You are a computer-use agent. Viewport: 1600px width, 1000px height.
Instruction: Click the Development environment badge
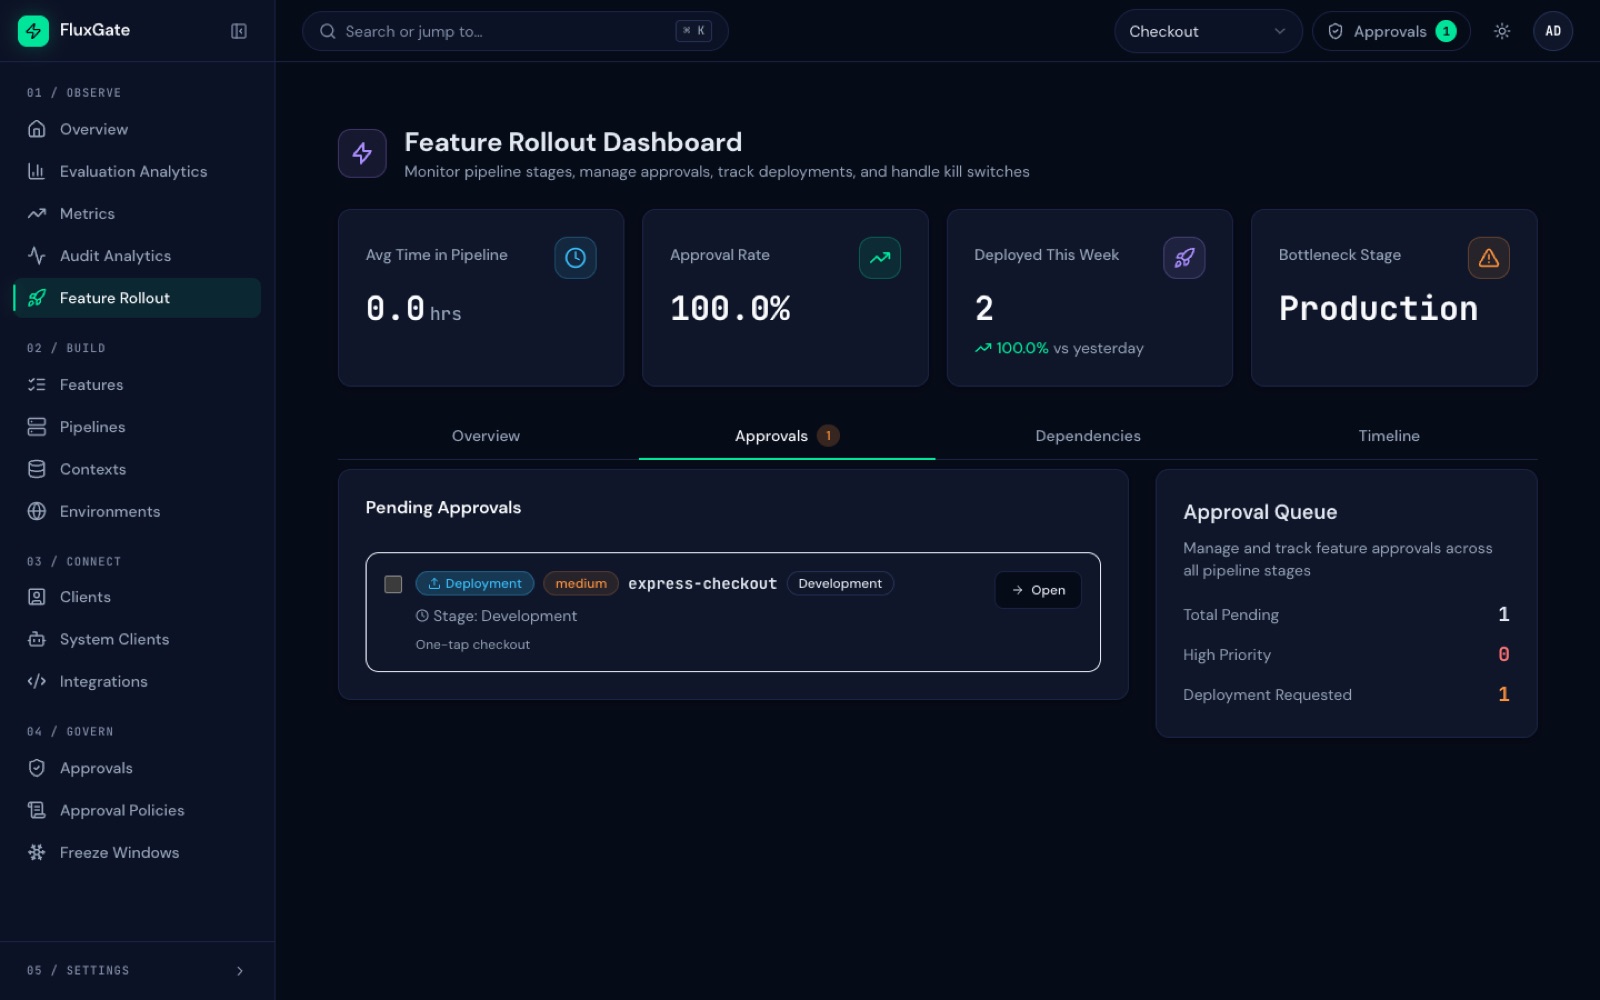pos(840,584)
